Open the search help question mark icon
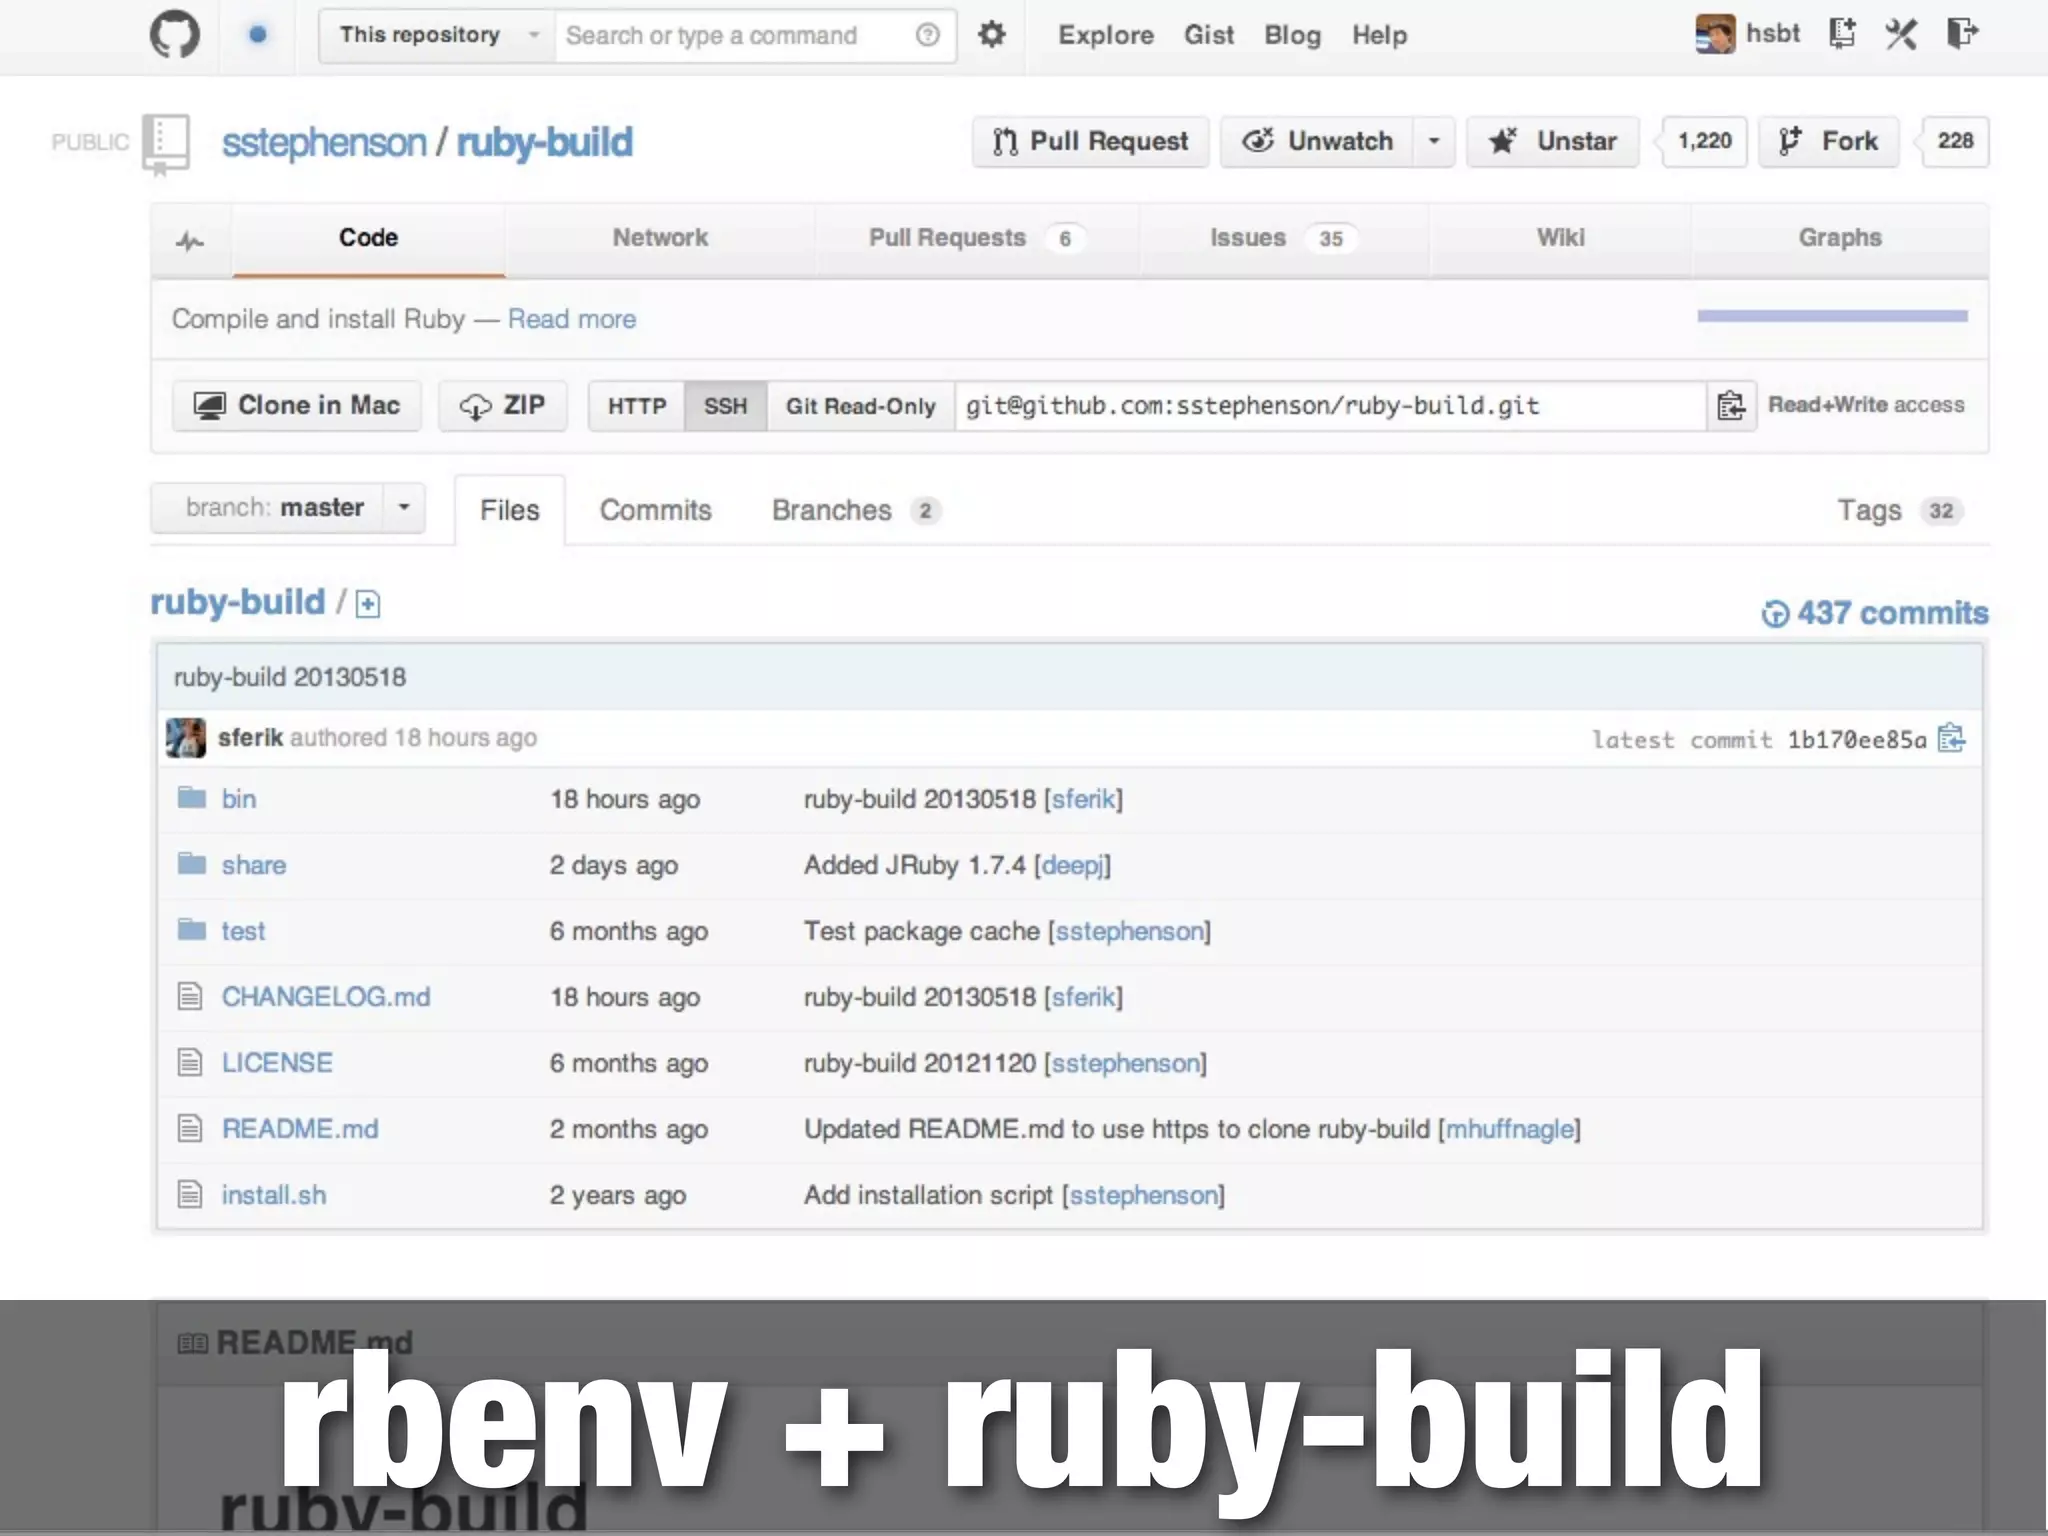The image size is (2048, 1536). coord(927,35)
